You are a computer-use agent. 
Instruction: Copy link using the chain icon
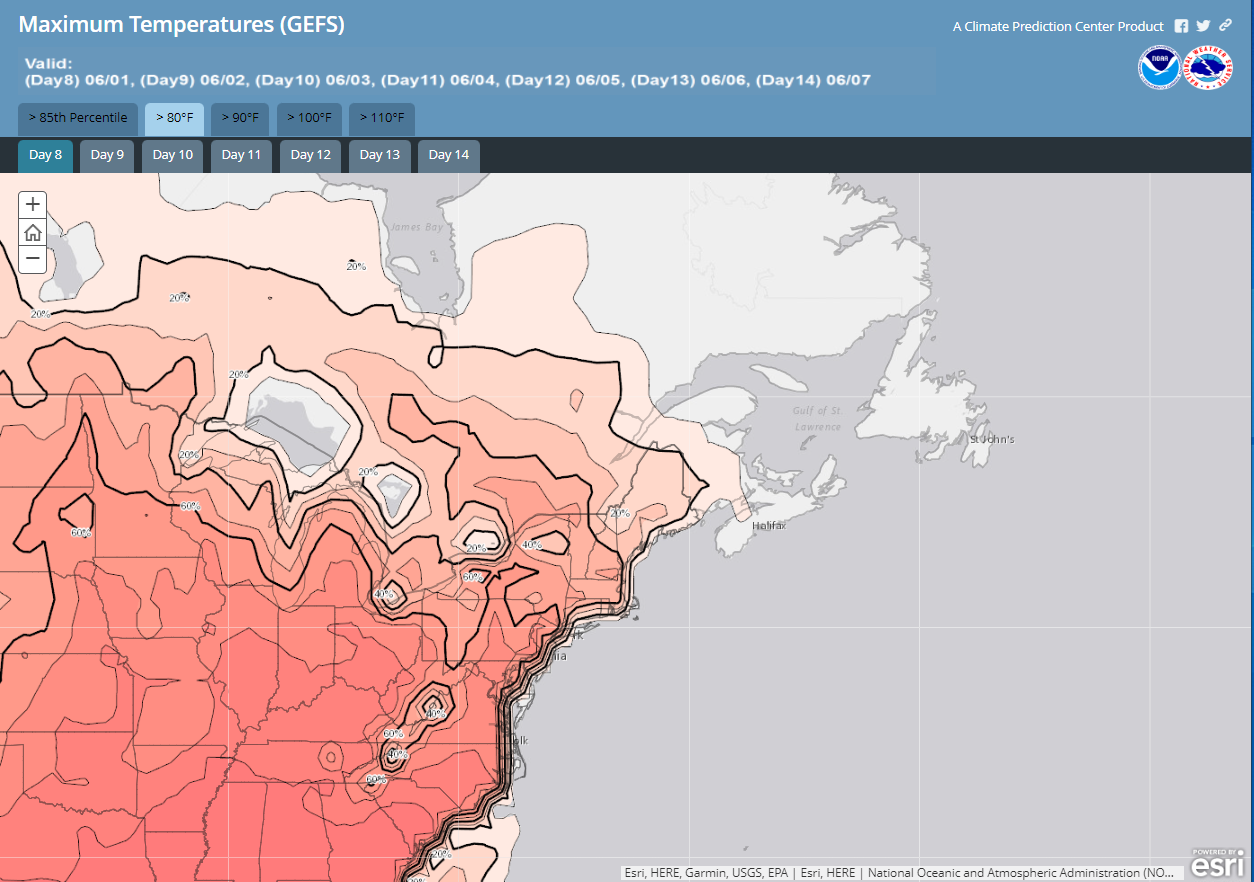click(1225, 26)
